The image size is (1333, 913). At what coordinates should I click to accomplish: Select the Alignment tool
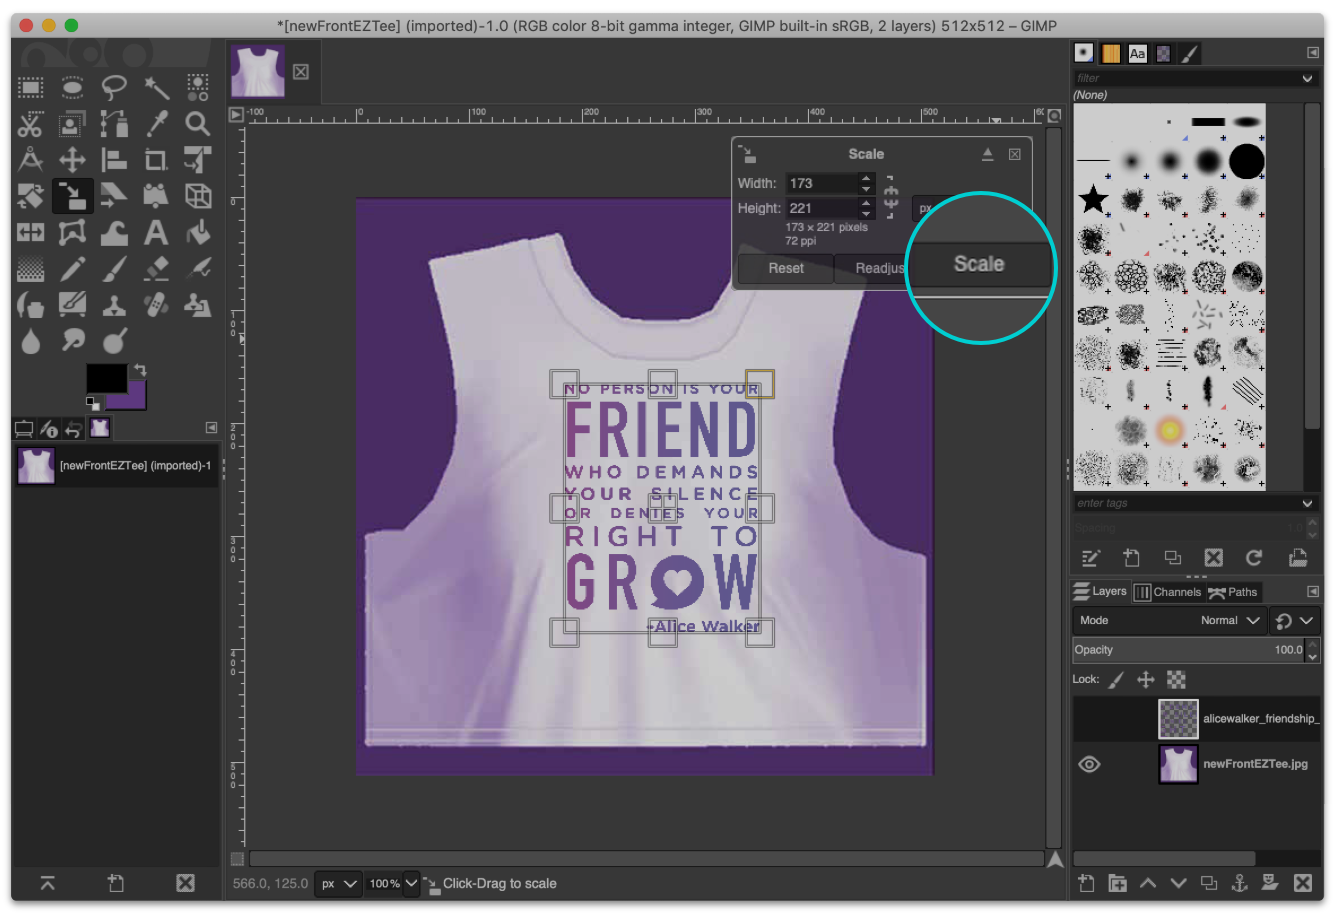click(114, 160)
